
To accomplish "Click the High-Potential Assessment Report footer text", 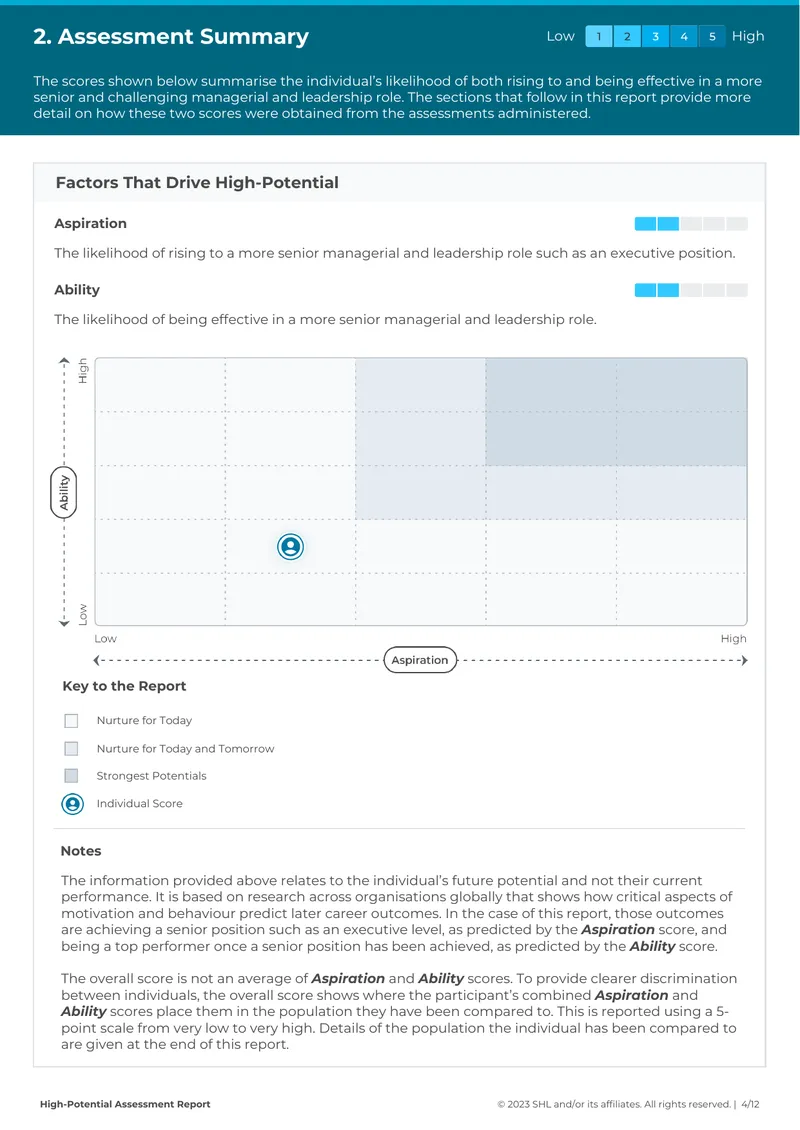I will (x=125, y=1104).
